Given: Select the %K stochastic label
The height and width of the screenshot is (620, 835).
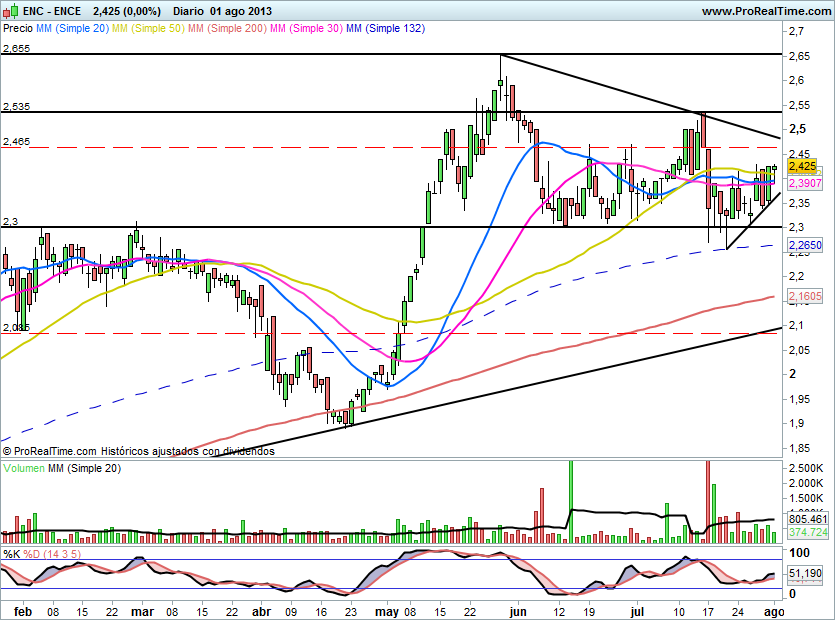Looking at the screenshot, I should 12,554.
